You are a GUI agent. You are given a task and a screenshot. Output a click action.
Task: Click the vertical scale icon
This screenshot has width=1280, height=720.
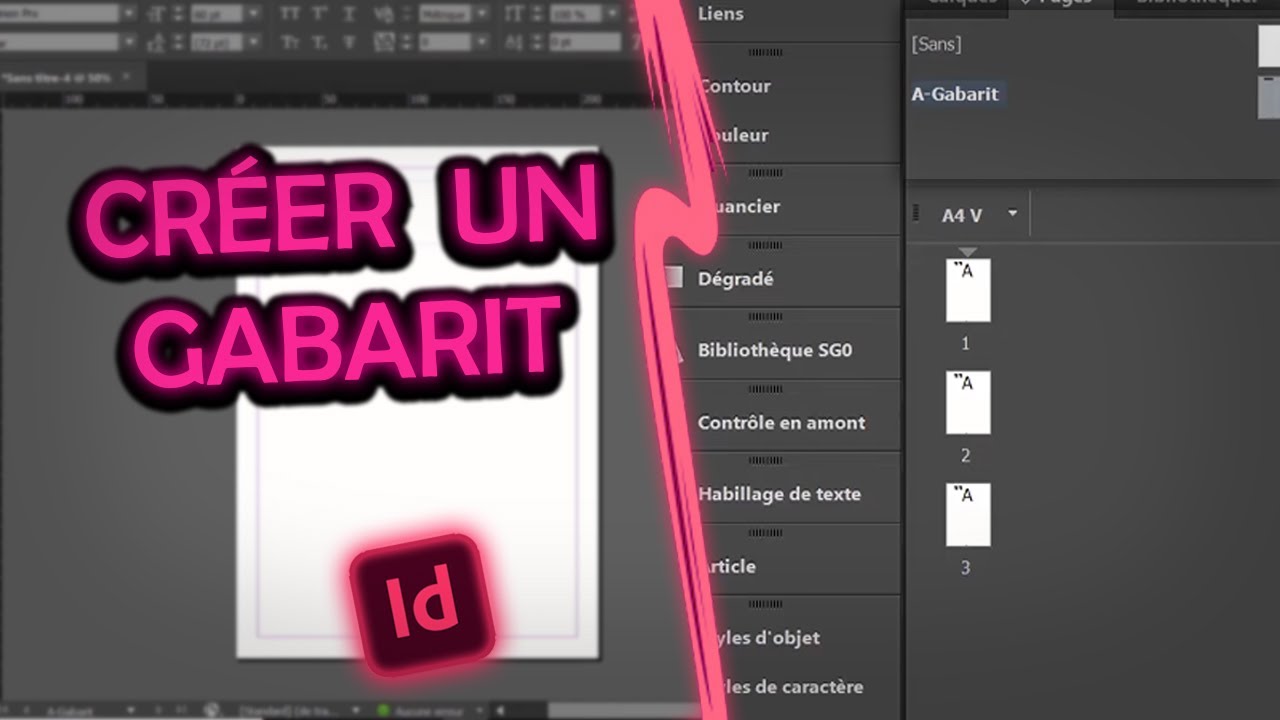pyautogui.click(x=513, y=14)
